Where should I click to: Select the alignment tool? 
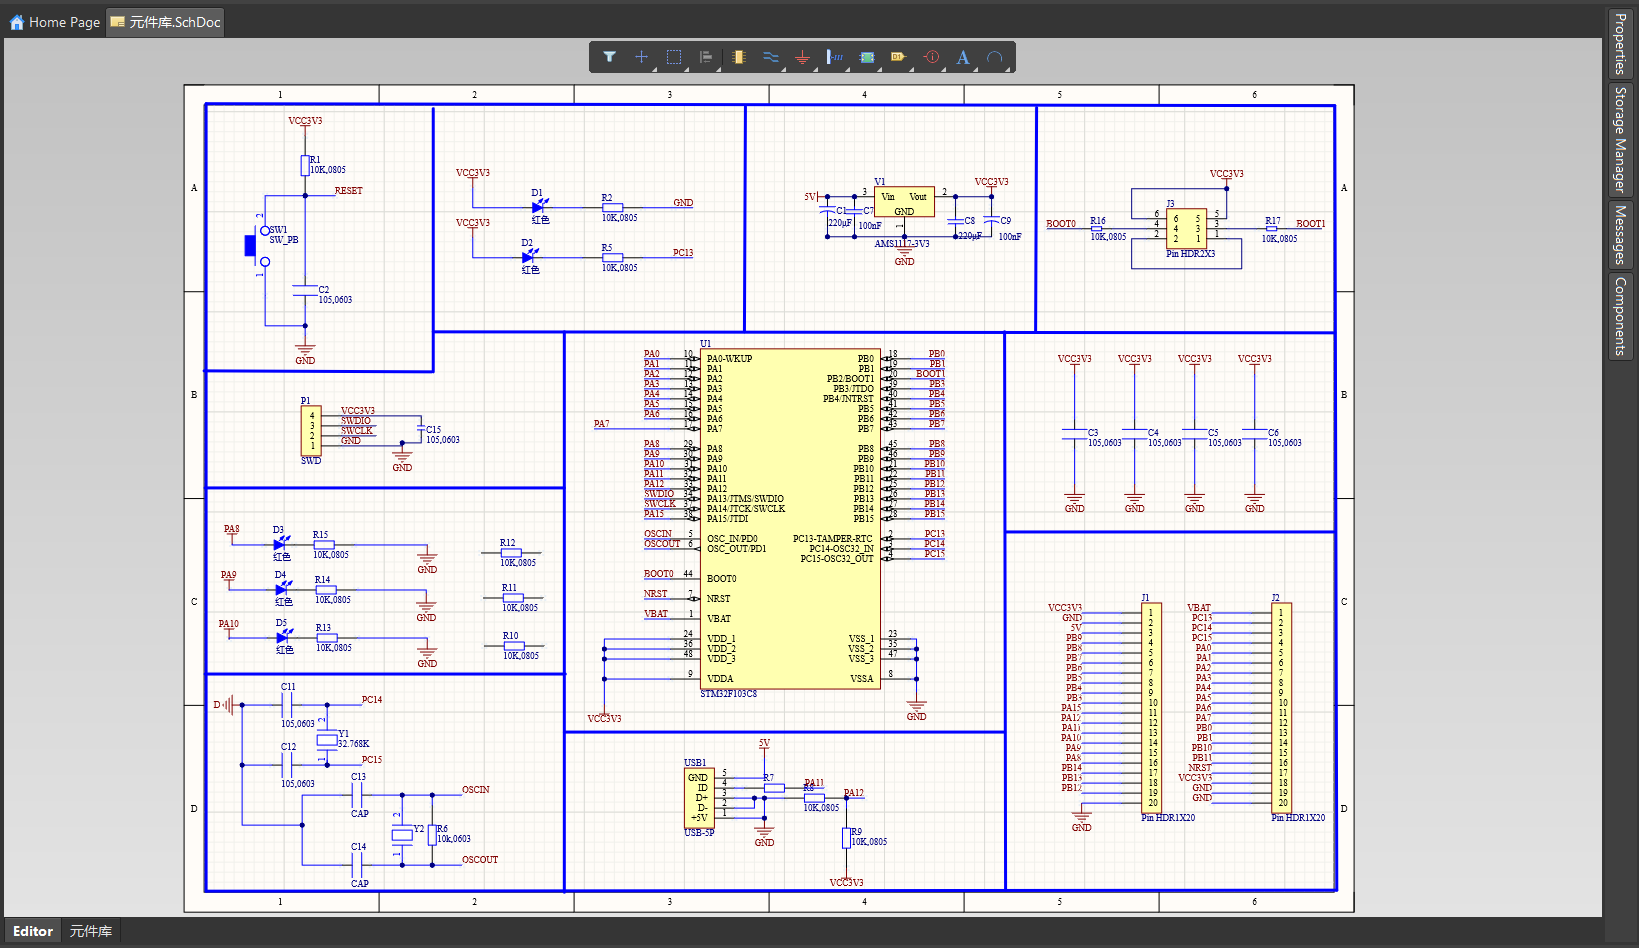point(704,57)
